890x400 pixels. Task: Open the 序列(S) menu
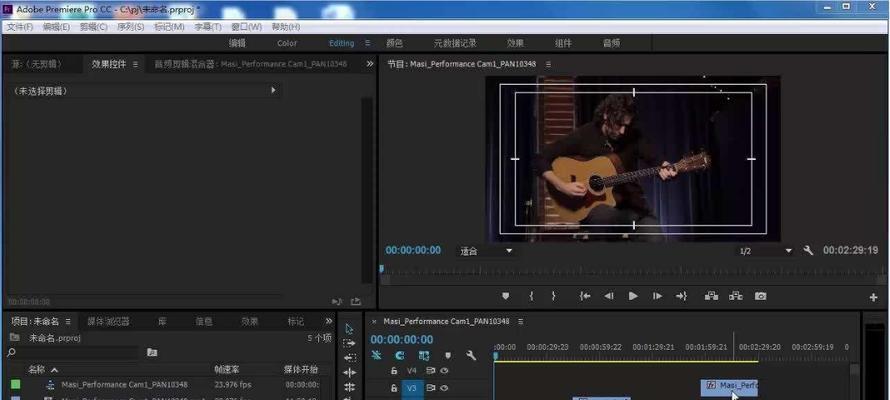pyautogui.click(x=131, y=27)
